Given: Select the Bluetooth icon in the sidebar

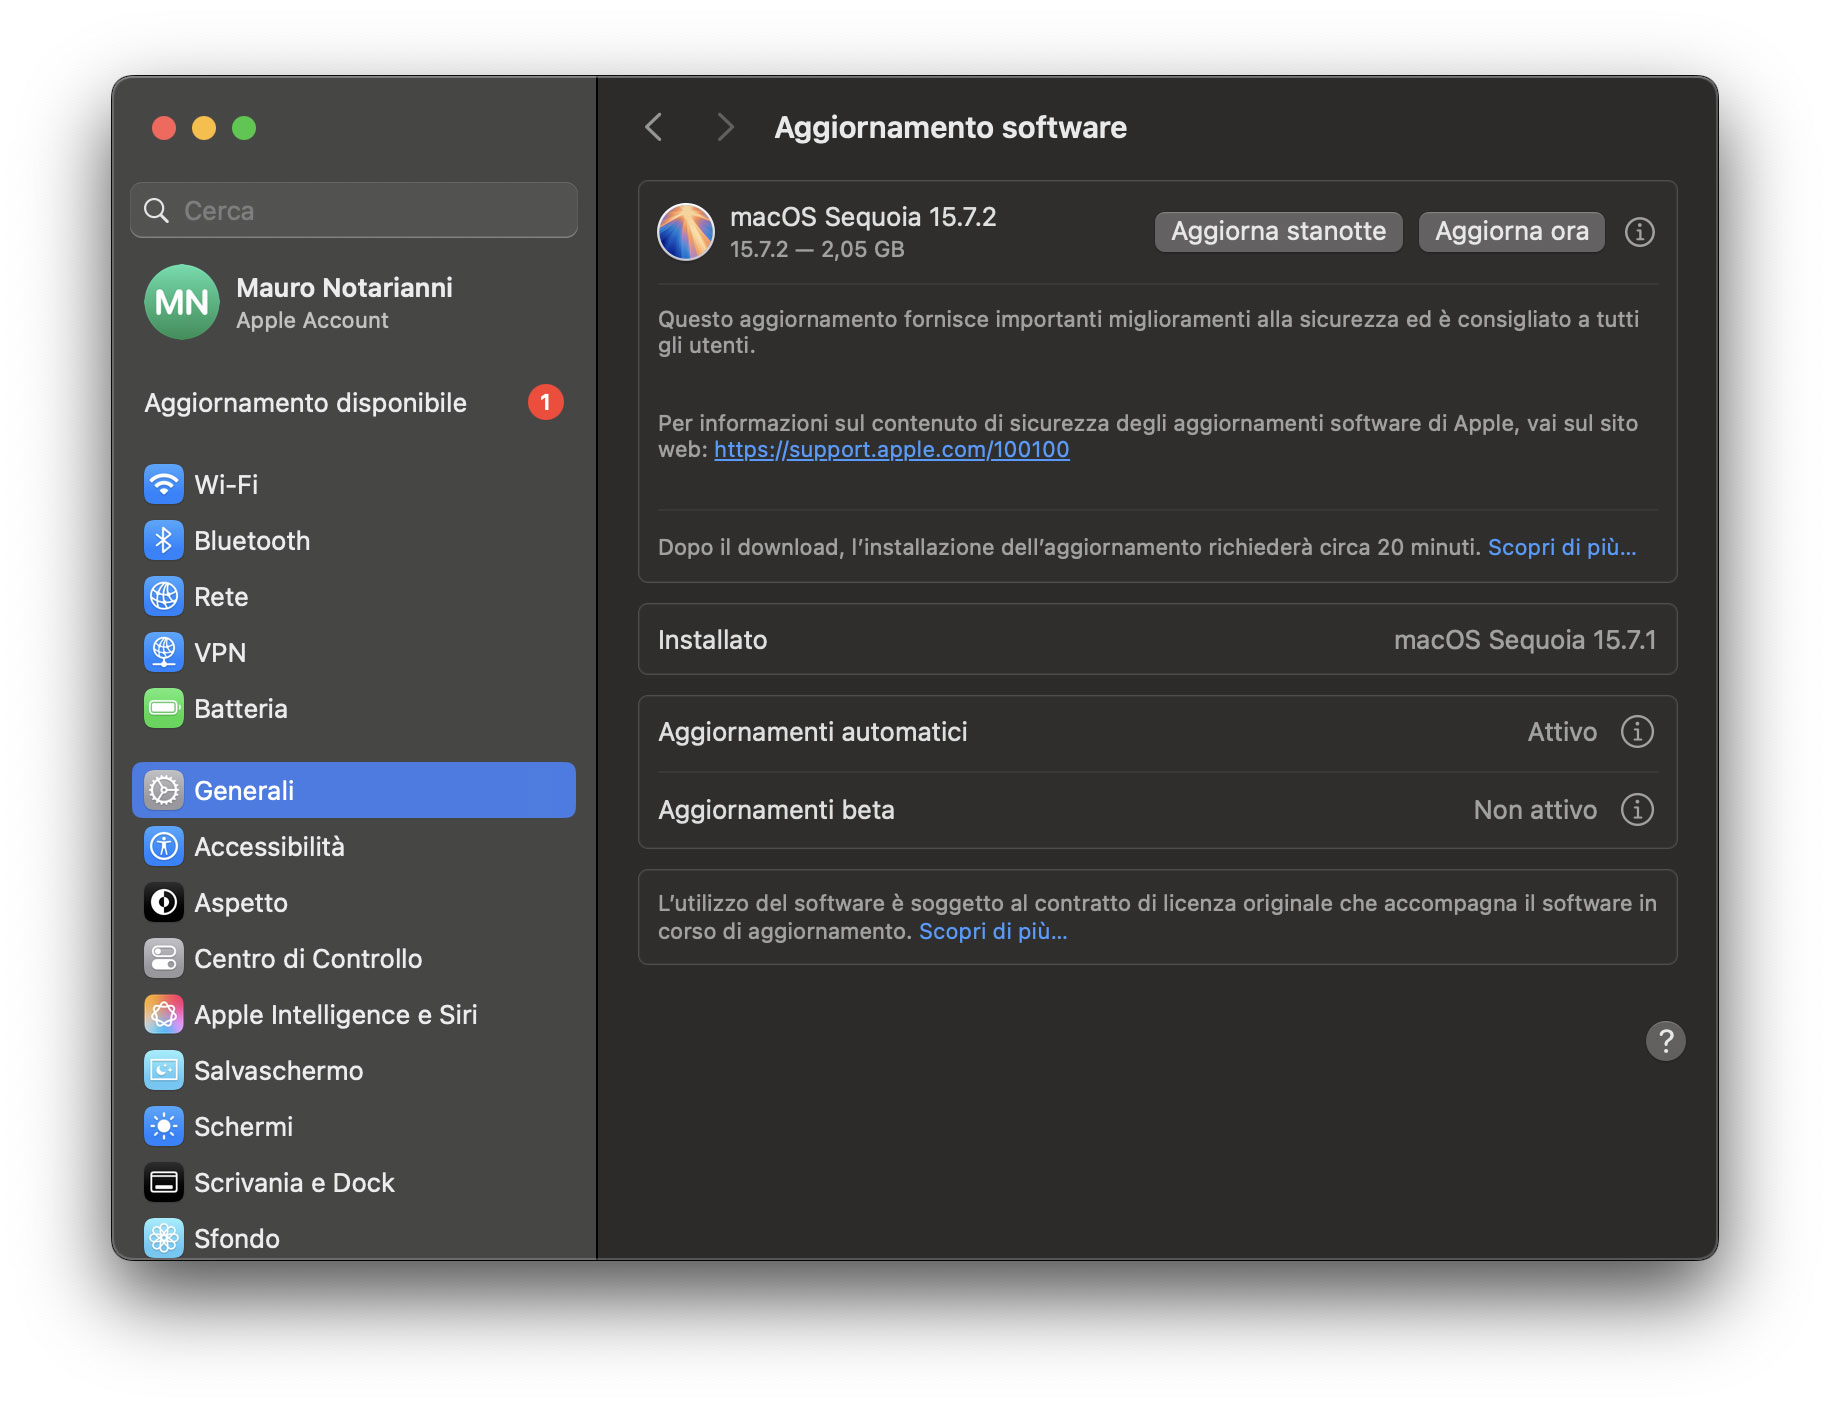Looking at the screenshot, I should (x=164, y=540).
